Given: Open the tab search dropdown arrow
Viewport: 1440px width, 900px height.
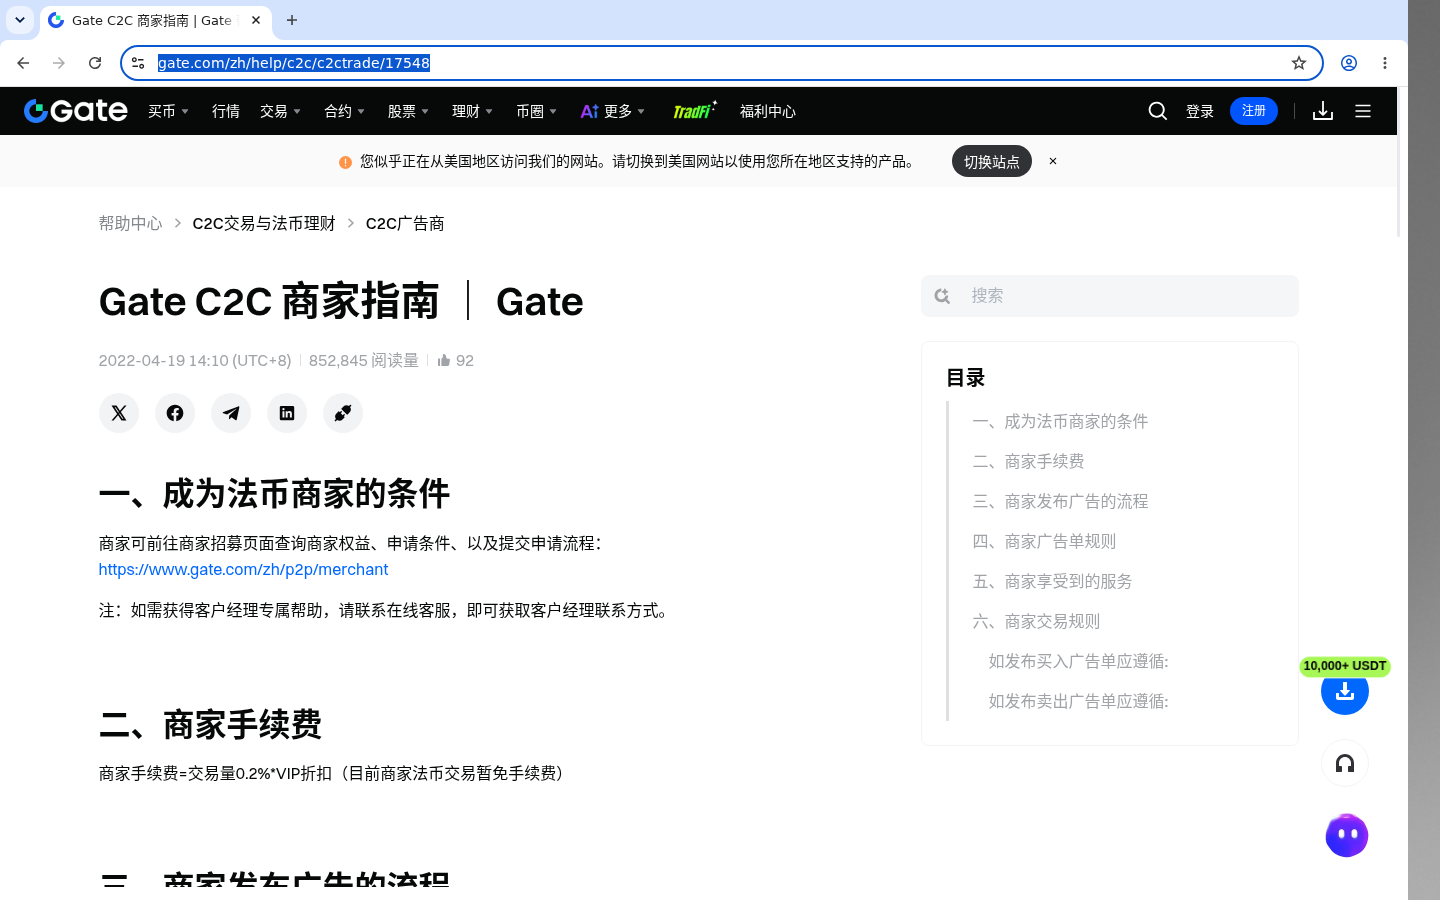Looking at the screenshot, I should (x=20, y=20).
